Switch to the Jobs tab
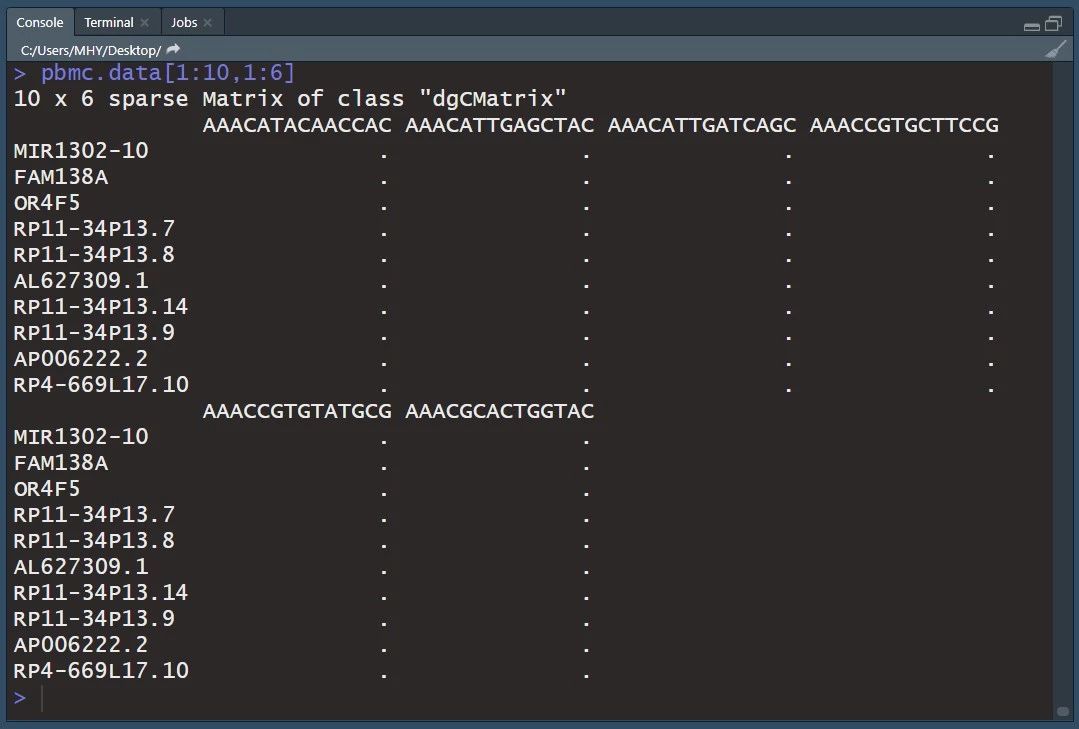Viewport: 1079px width, 729px height. click(184, 22)
